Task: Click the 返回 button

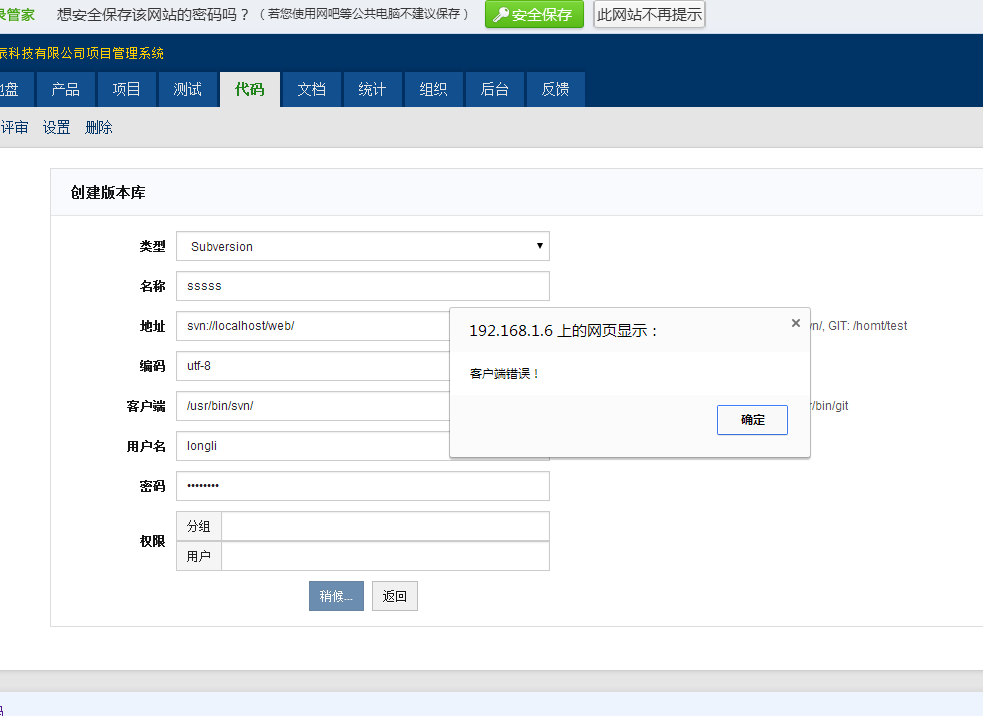Action: click(x=394, y=596)
